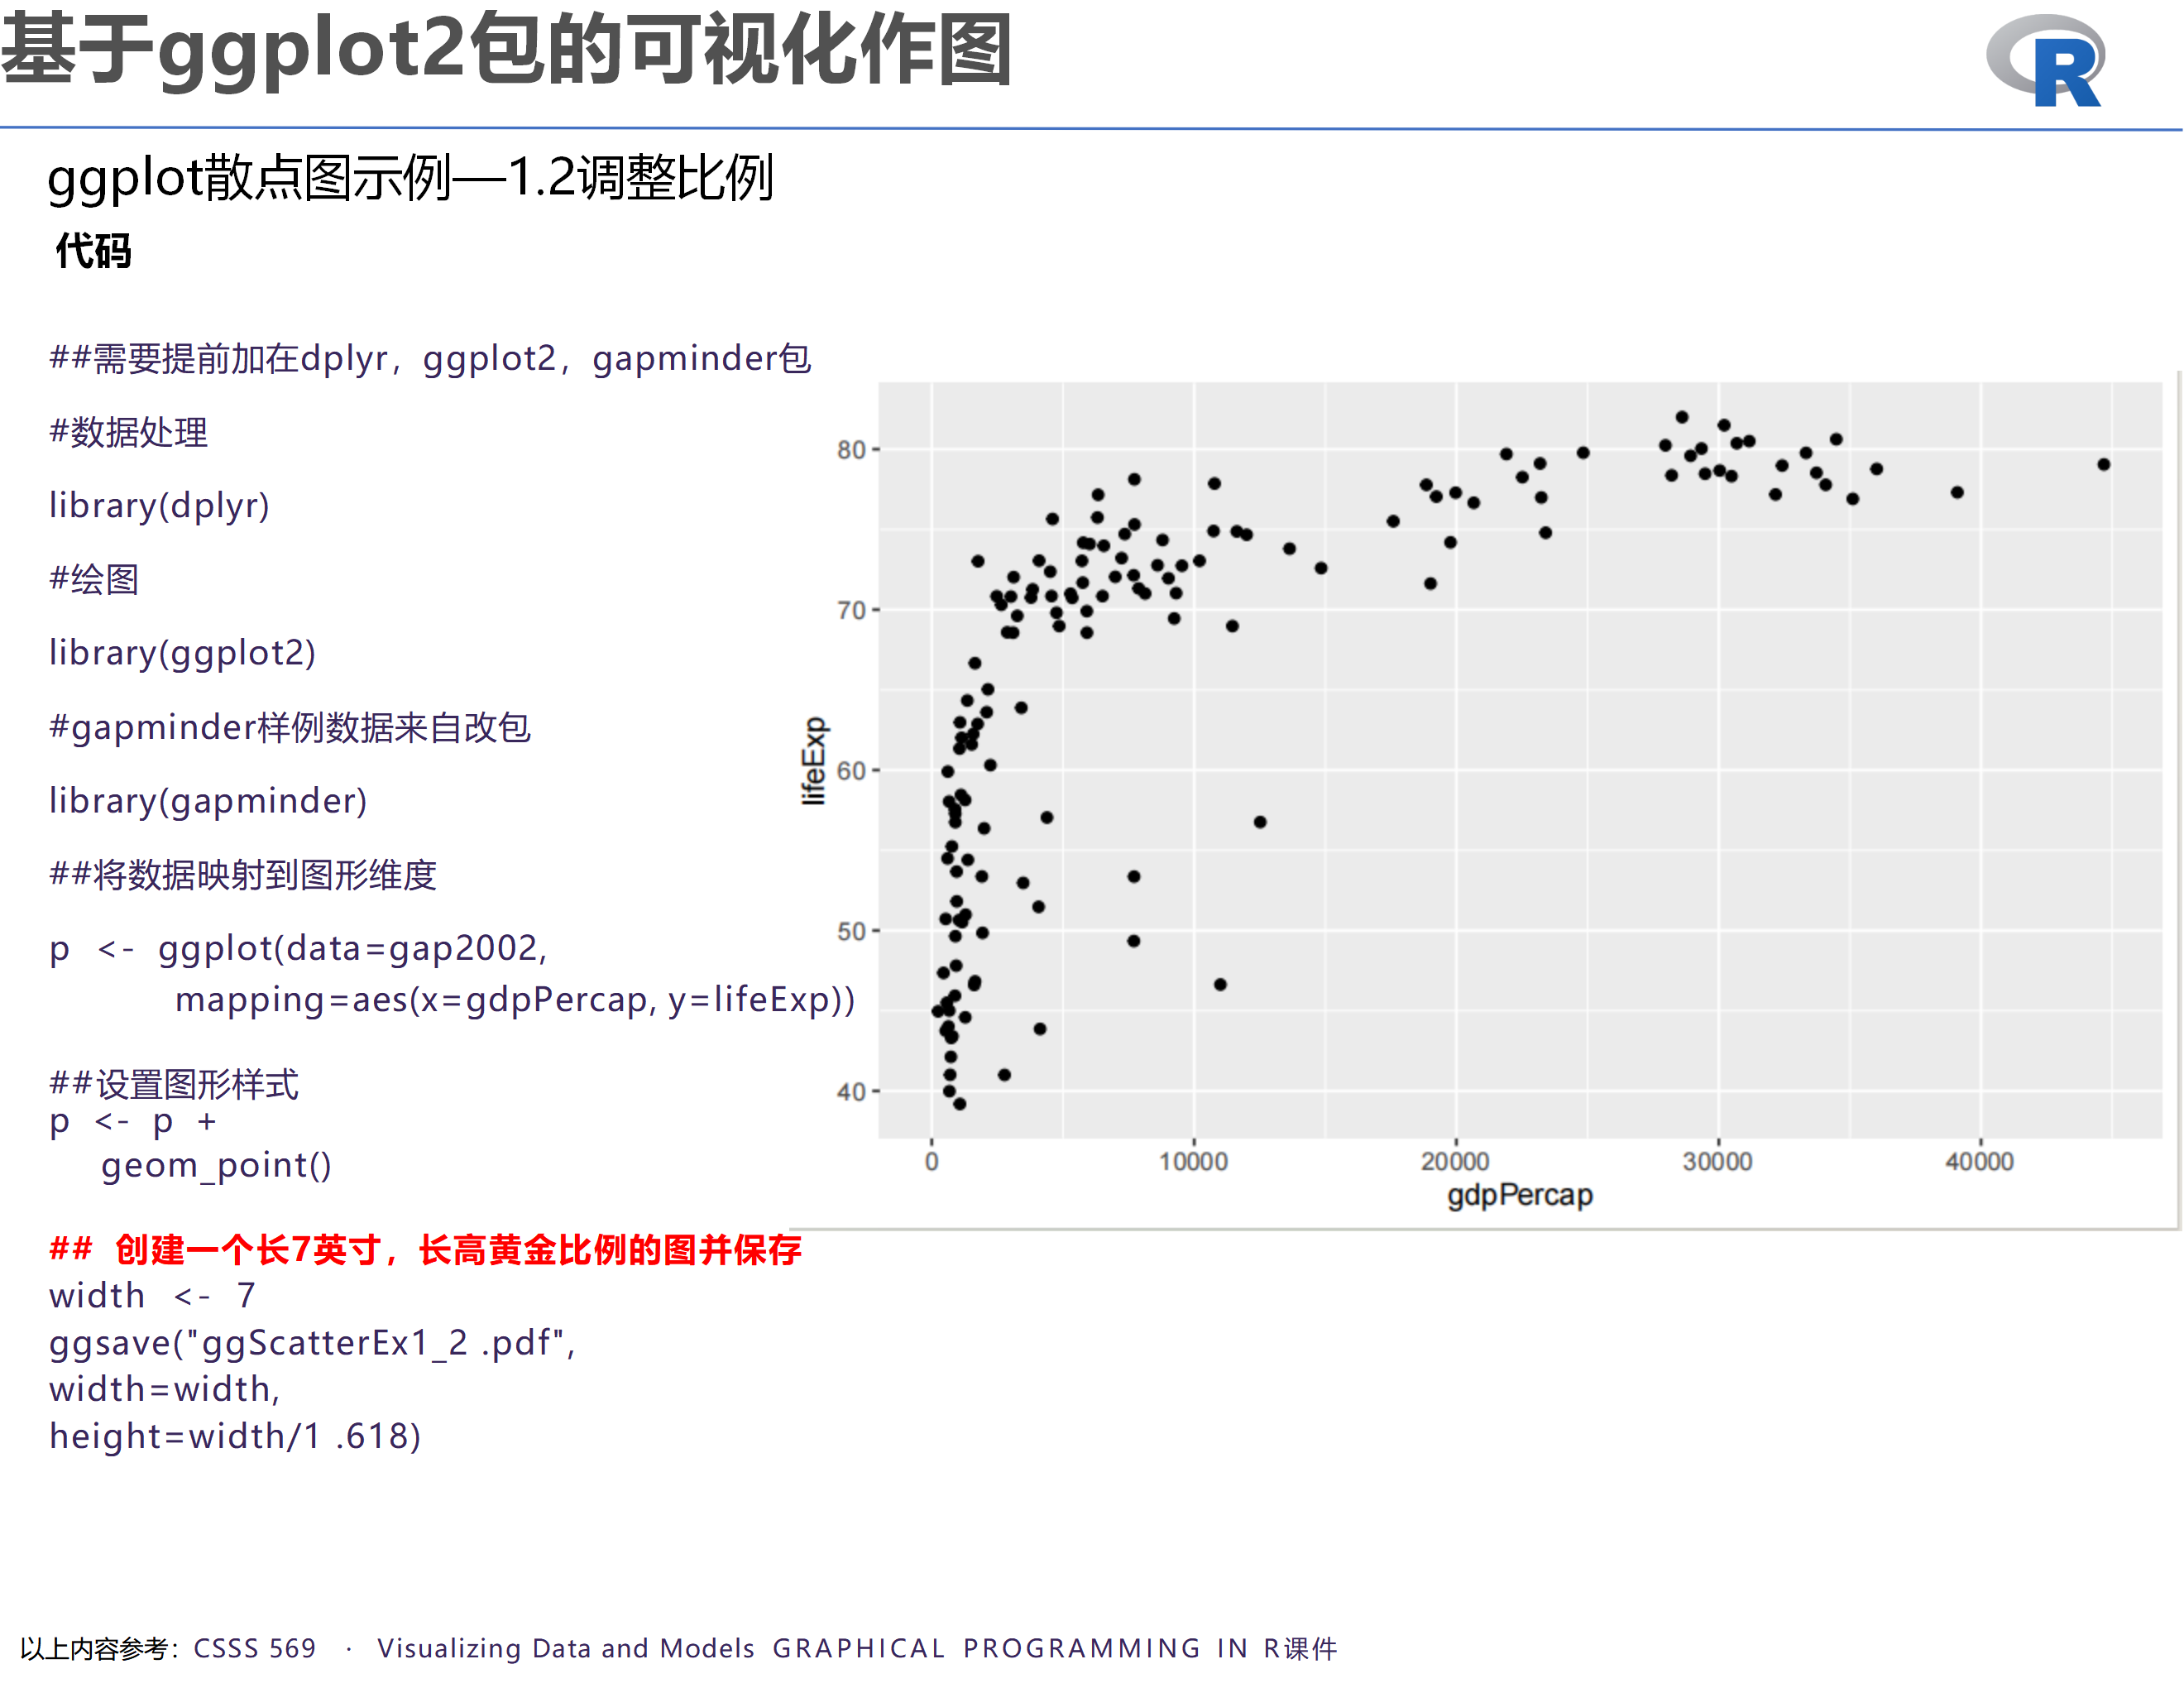The width and height of the screenshot is (2184, 1688).
Task: Click the '##设置图形样式' comment
Action: (x=174, y=1084)
